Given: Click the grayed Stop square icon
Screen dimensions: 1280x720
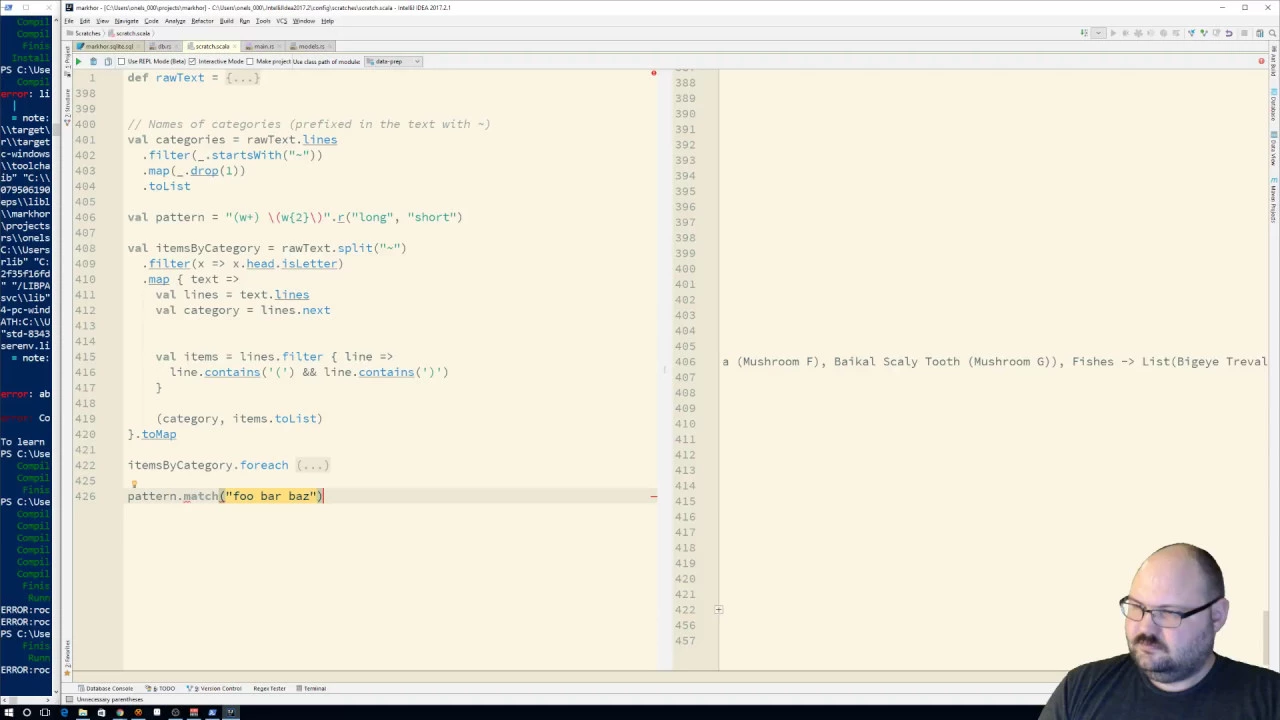Looking at the screenshot, I should pyautogui.click(x=1244, y=33).
